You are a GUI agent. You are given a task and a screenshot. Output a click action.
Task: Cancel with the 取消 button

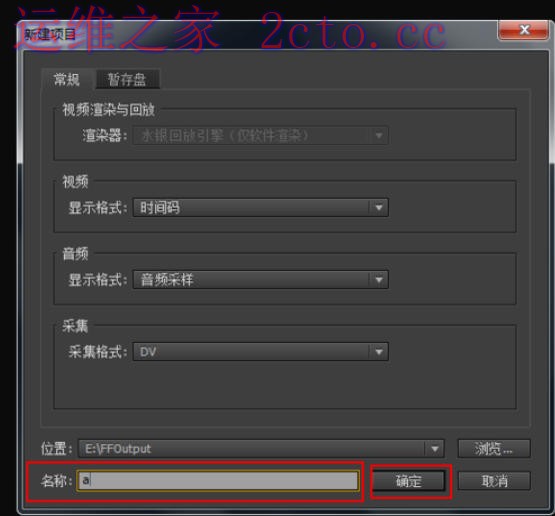tap(494, 481)
